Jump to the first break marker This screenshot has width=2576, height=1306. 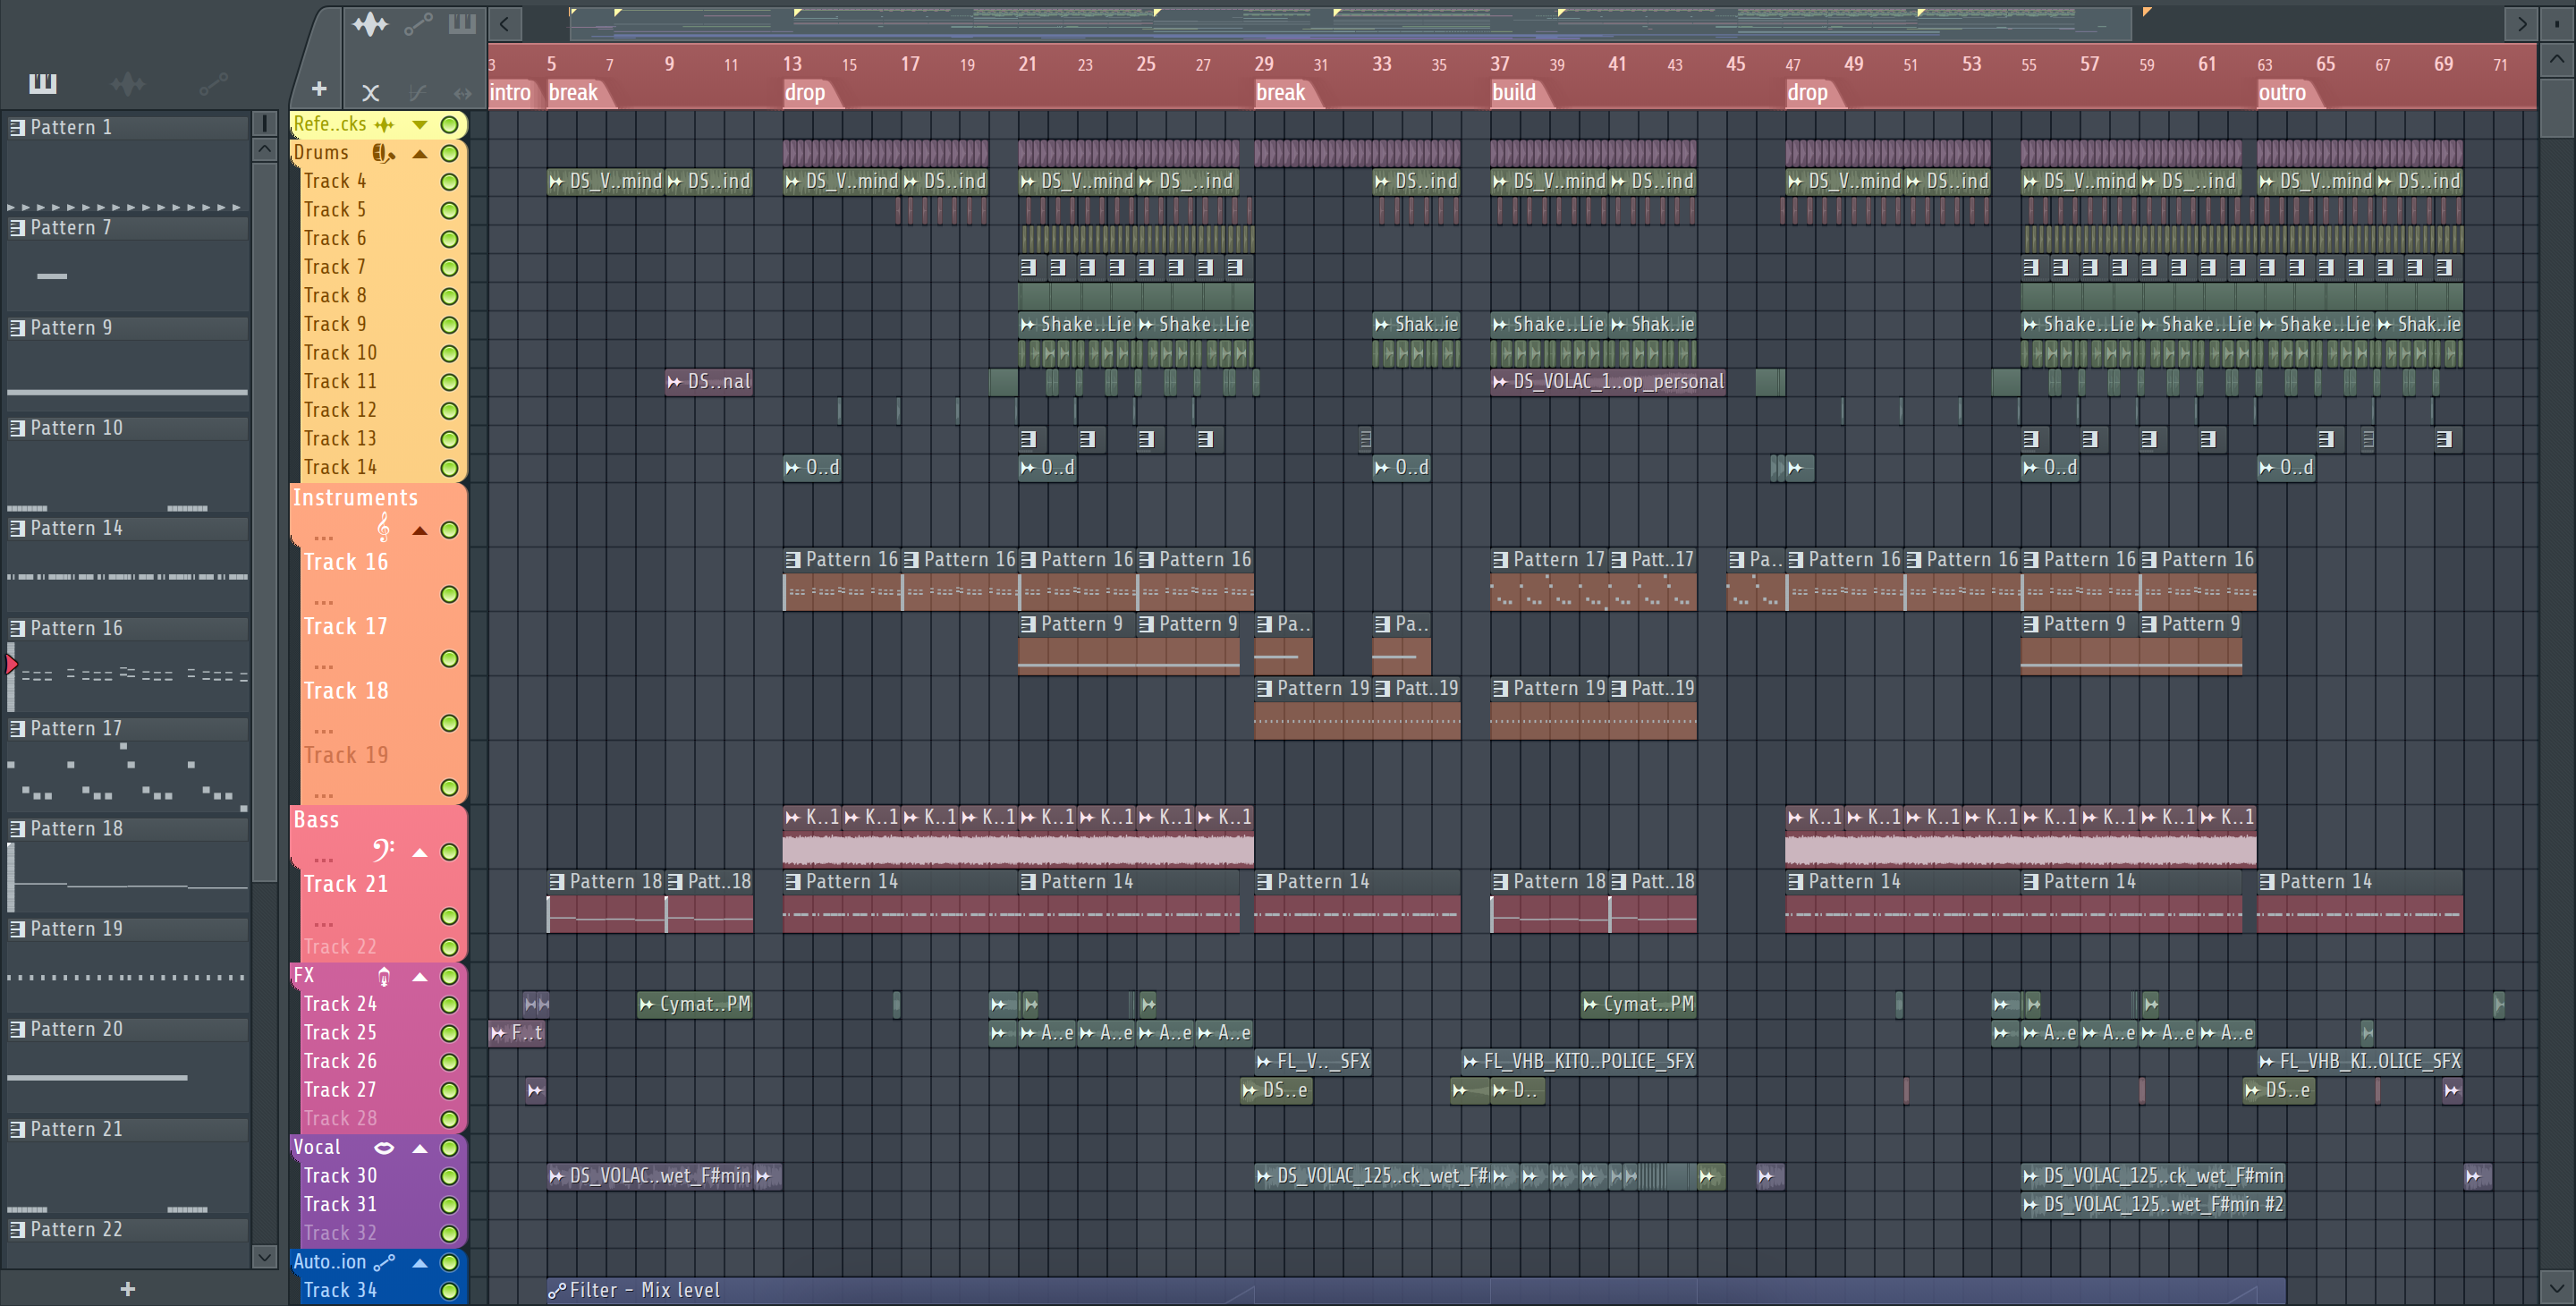pos(573,93)
